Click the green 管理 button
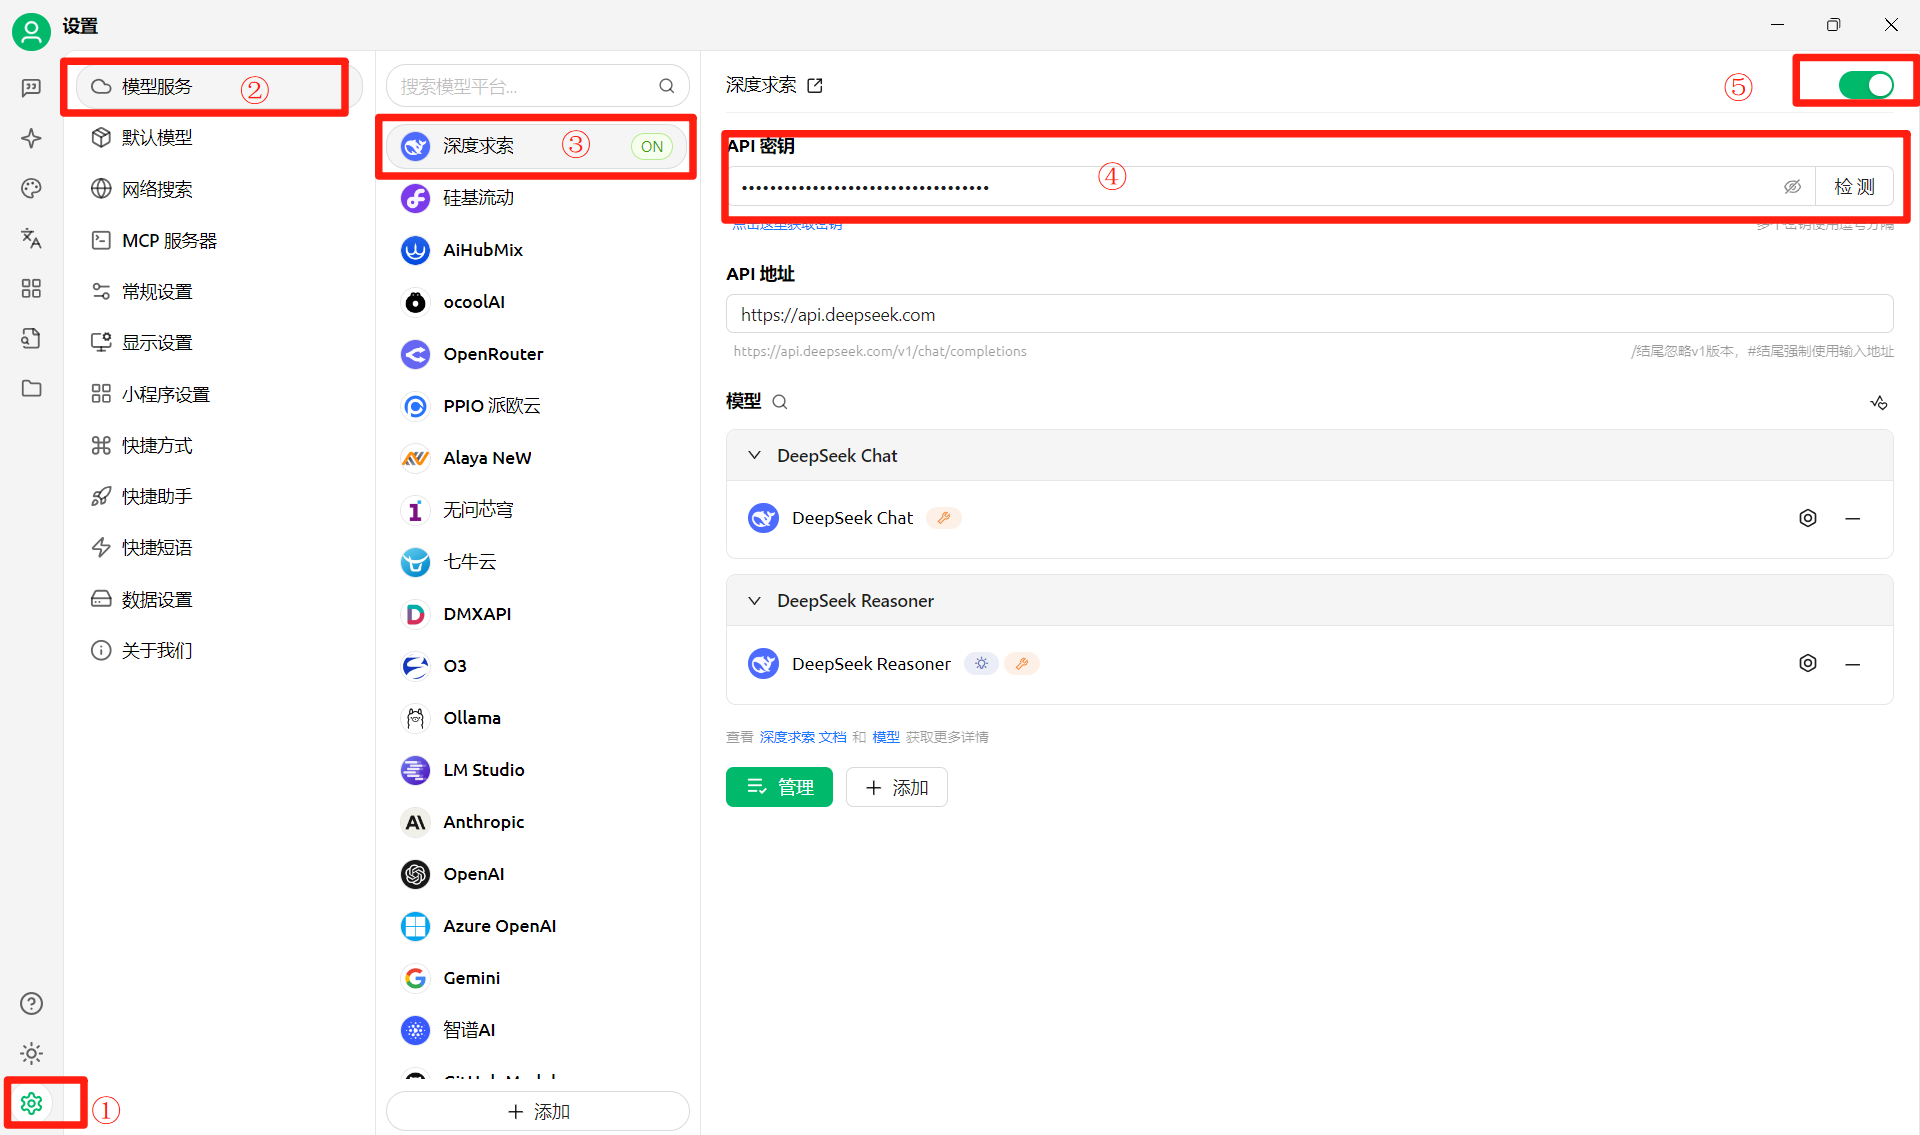The width and height of the screenshot is (1920, 1135). click(x=779, y=787)
